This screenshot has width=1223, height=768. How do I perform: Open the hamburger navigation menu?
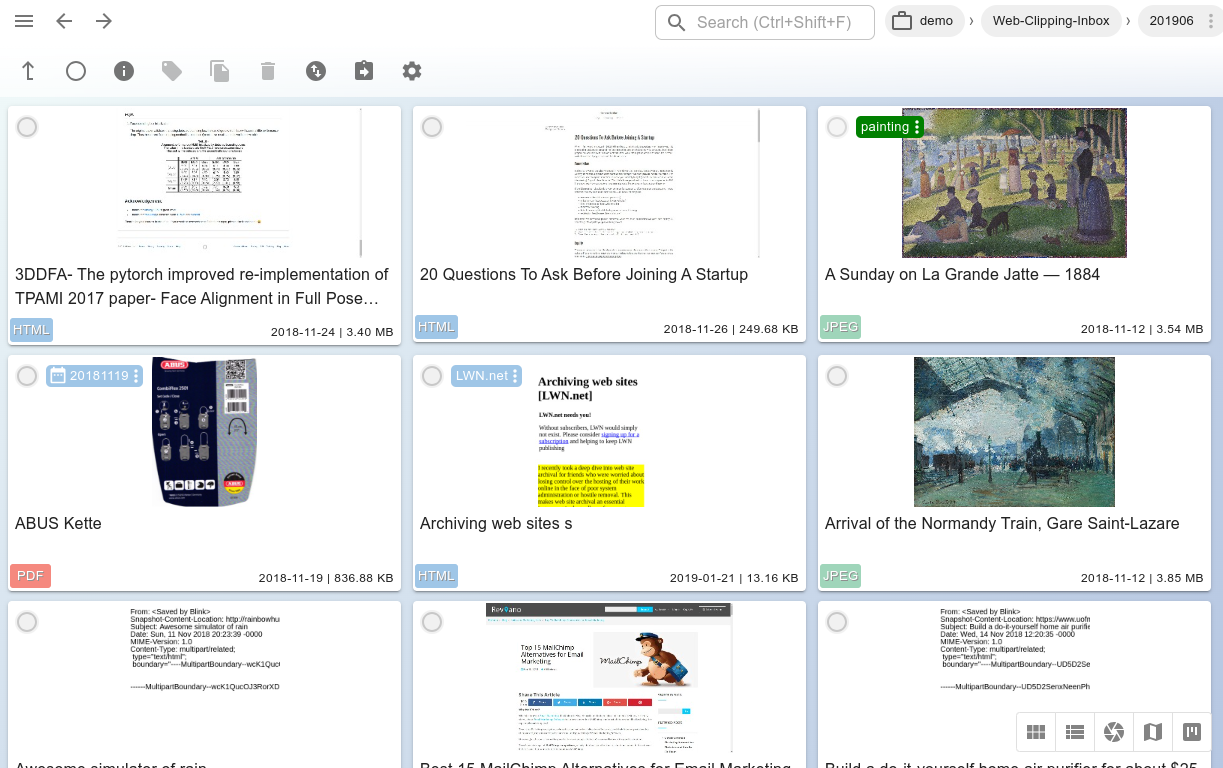click(x=25, y=21)
